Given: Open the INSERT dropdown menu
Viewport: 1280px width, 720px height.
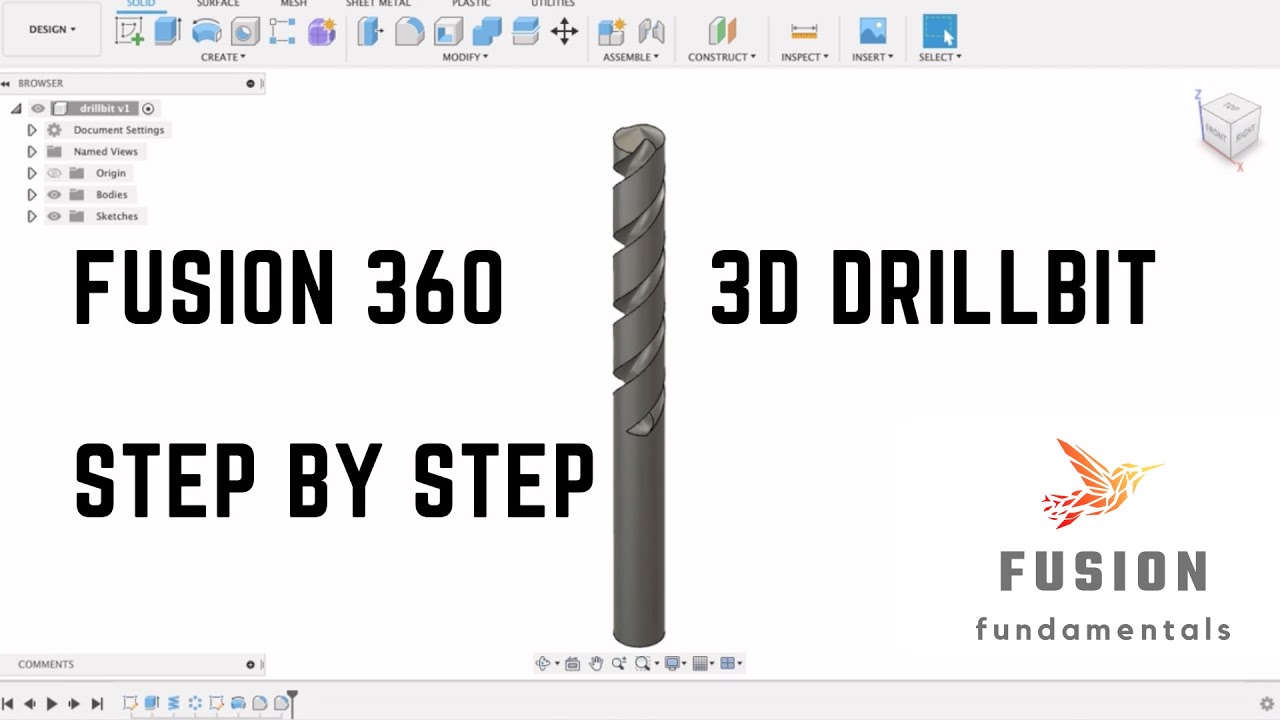Looking at the screenshot, I should tap(873, 57).
